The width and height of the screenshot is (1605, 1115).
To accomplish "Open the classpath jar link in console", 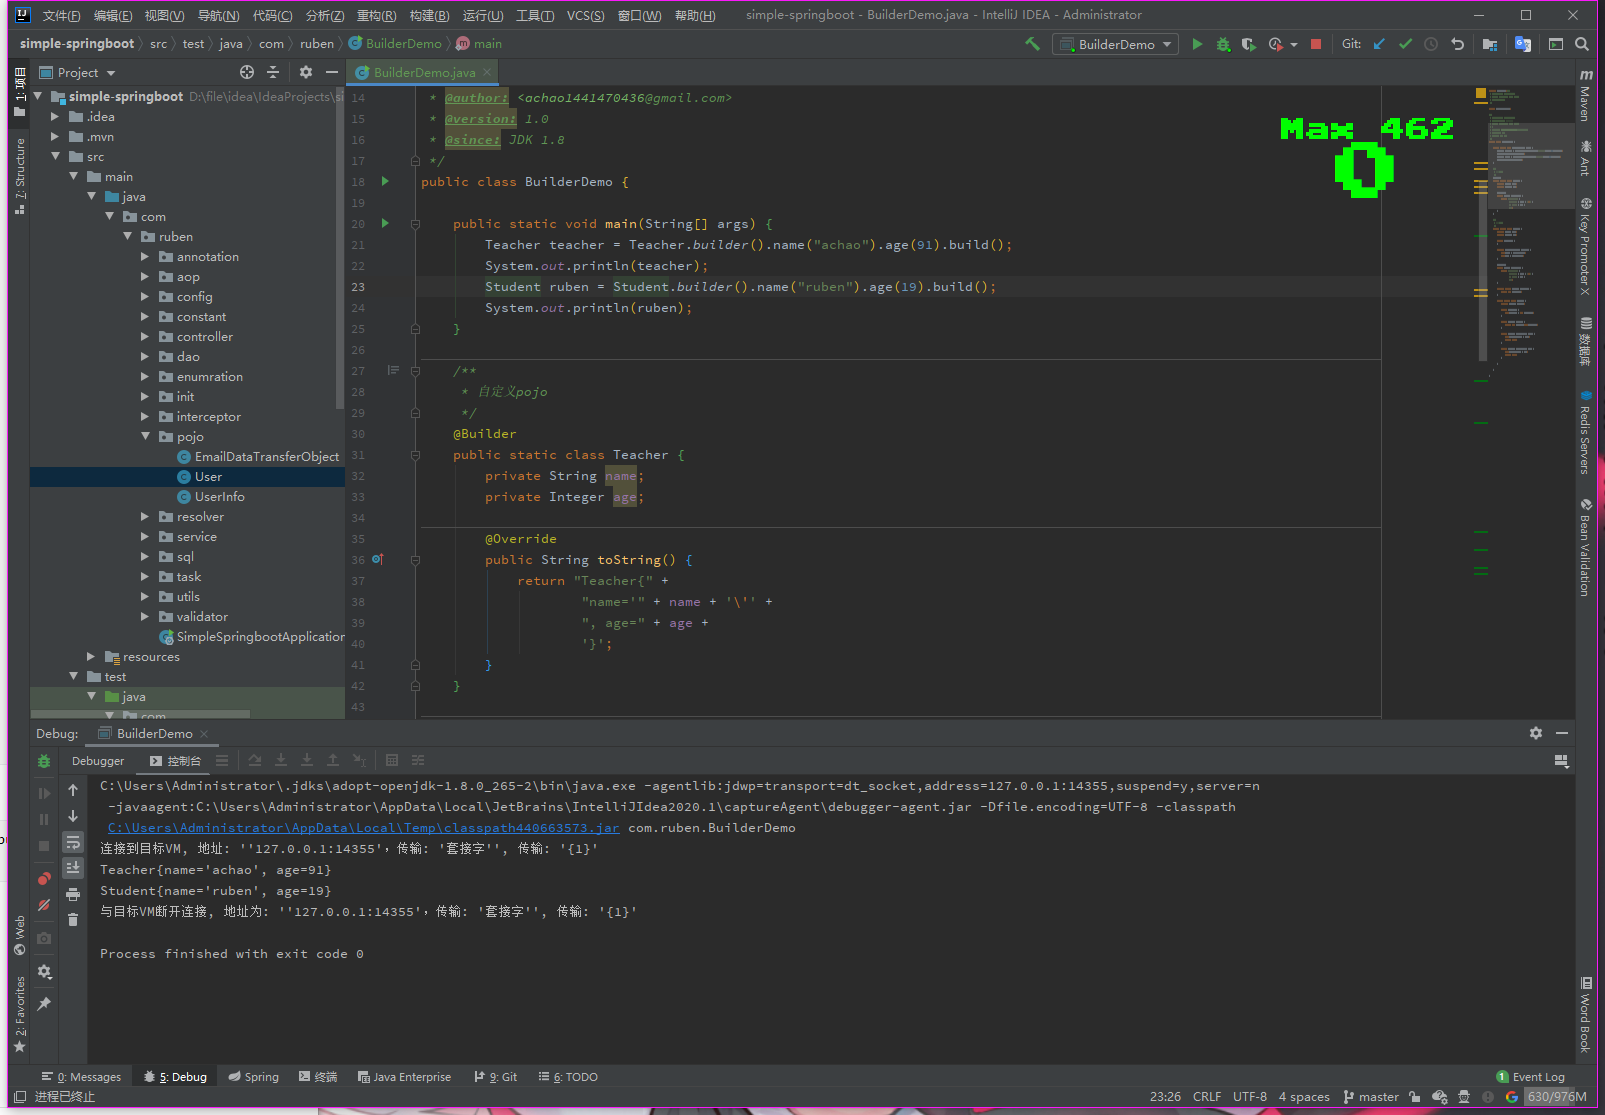I will tap(363, 828).
